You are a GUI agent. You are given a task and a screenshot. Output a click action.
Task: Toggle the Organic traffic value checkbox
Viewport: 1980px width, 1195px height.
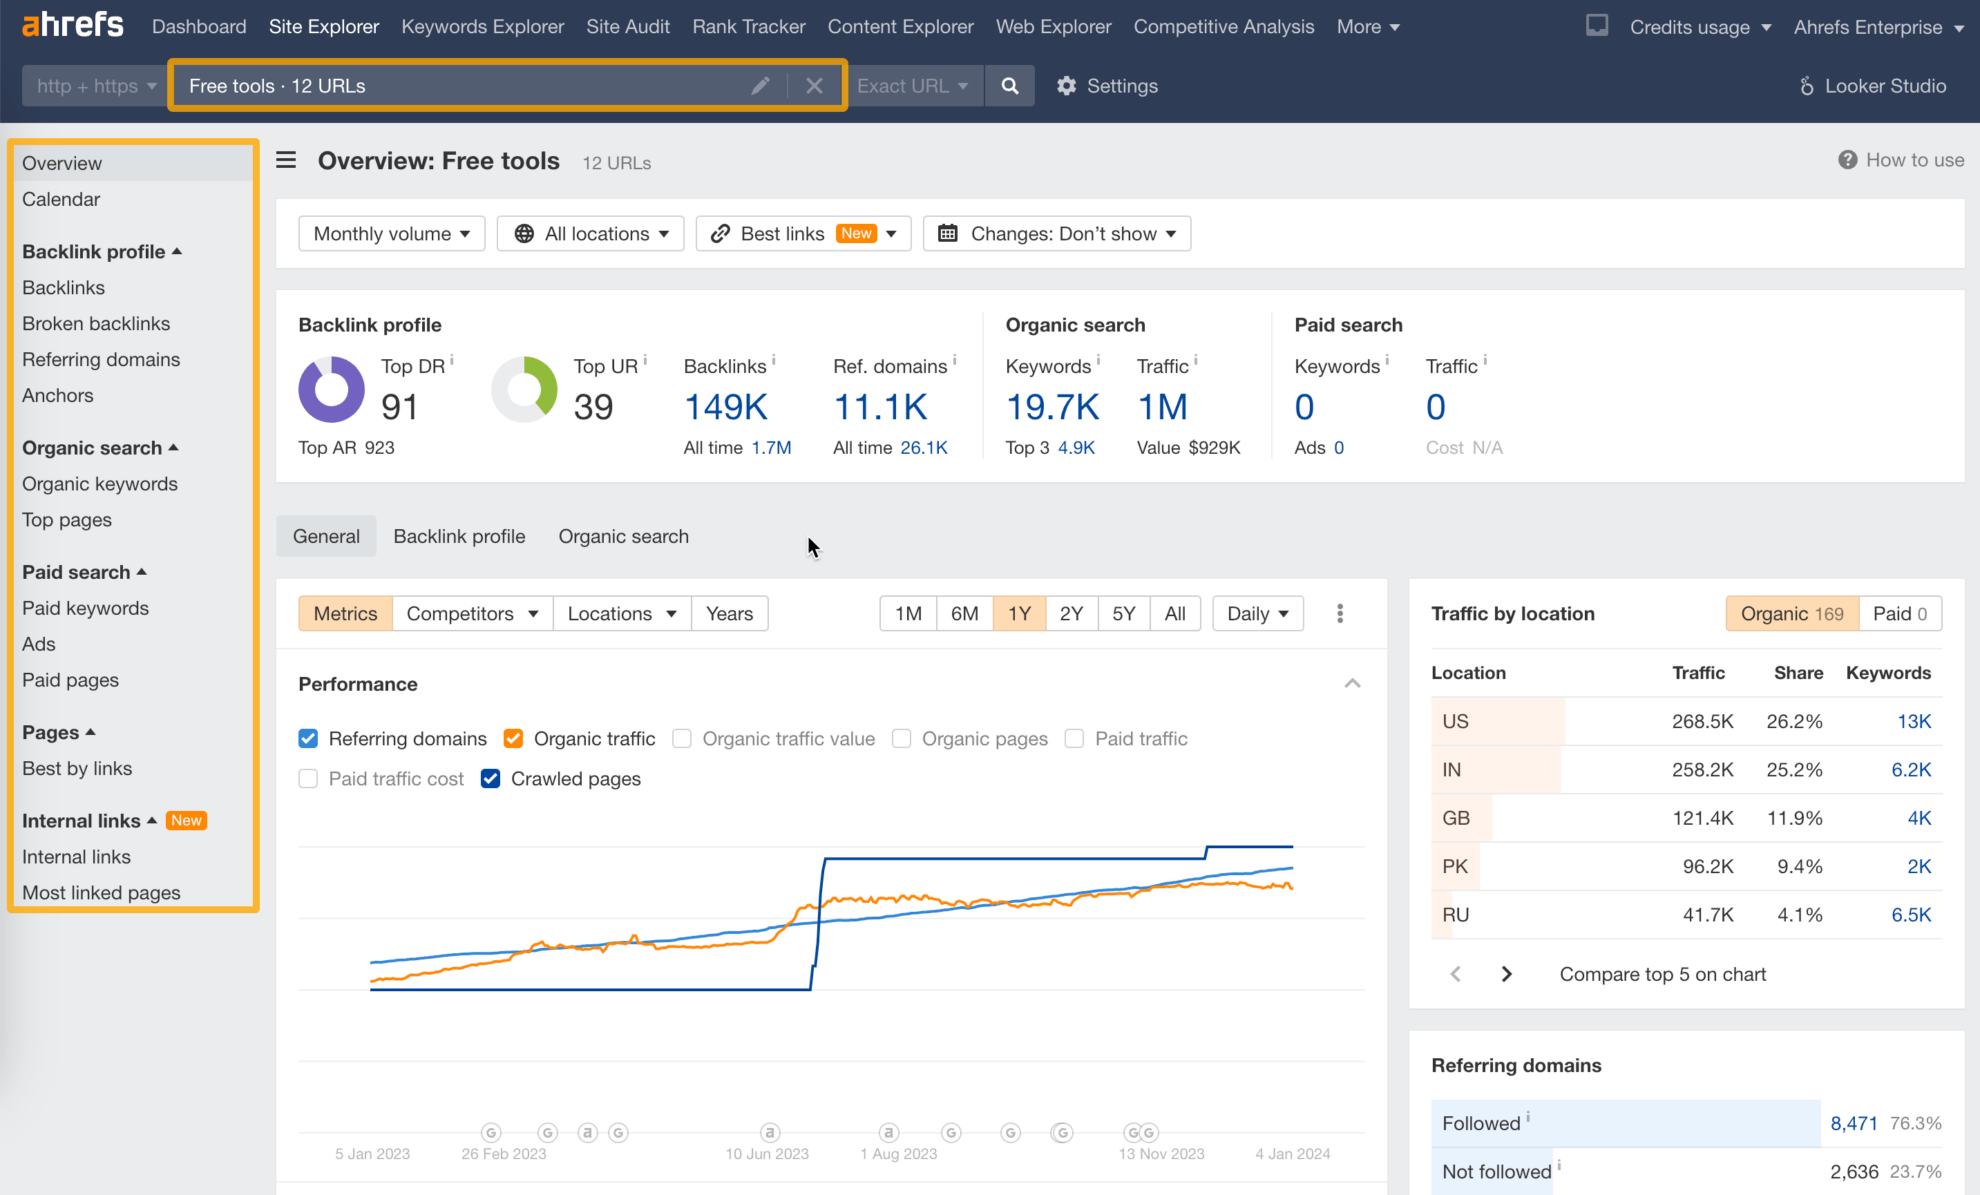point(683,738)
